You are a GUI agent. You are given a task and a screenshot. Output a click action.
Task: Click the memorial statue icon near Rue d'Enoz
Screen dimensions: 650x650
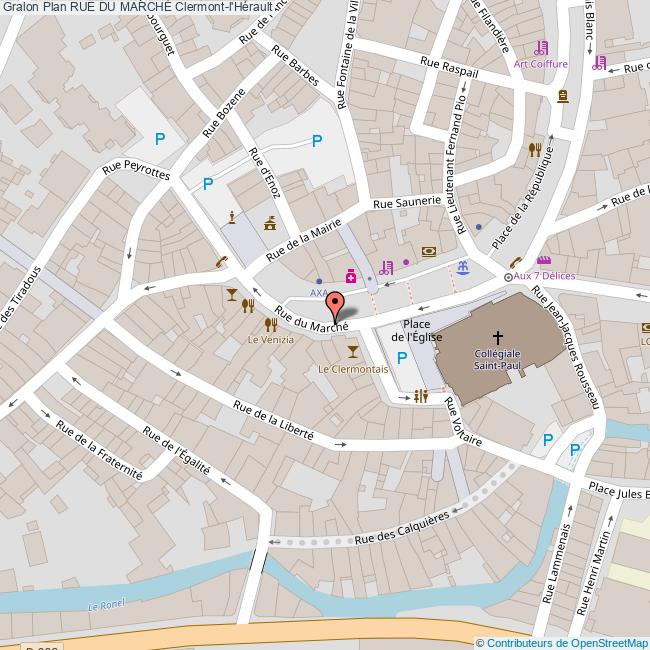[x=233, y=216]
